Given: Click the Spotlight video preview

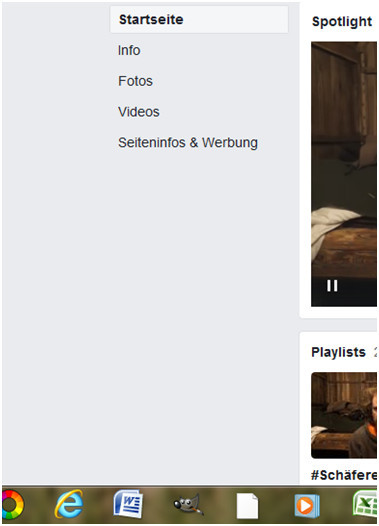Looking at the screenshot, I should 344,158.
